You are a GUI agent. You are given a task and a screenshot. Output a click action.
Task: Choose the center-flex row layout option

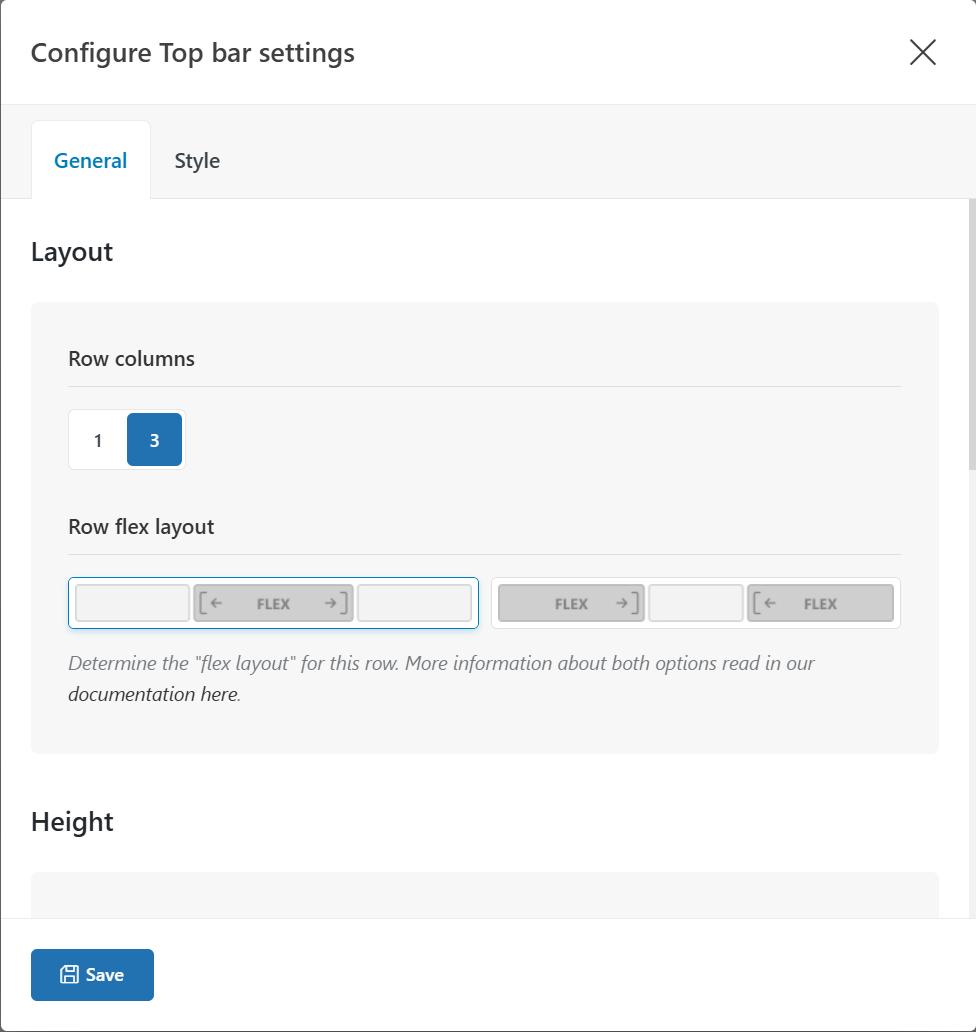click(273, 603)
